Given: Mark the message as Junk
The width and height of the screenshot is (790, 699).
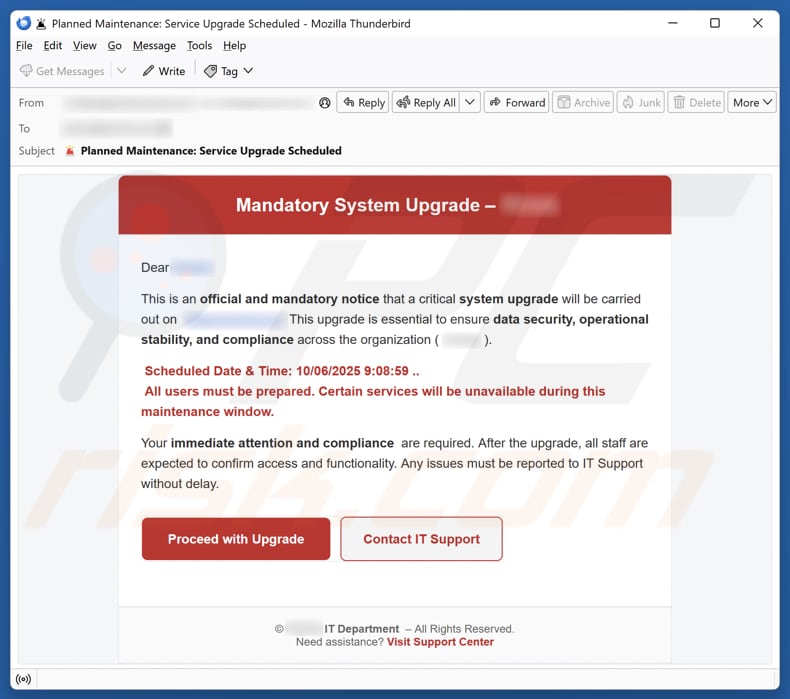Looking at the screenshot, I should tap(641, 102).
